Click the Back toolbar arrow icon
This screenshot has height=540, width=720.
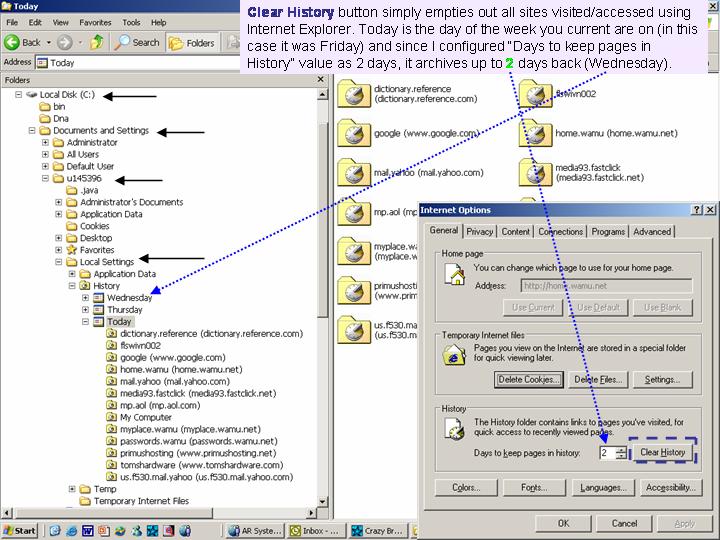(x=12, y=43)
